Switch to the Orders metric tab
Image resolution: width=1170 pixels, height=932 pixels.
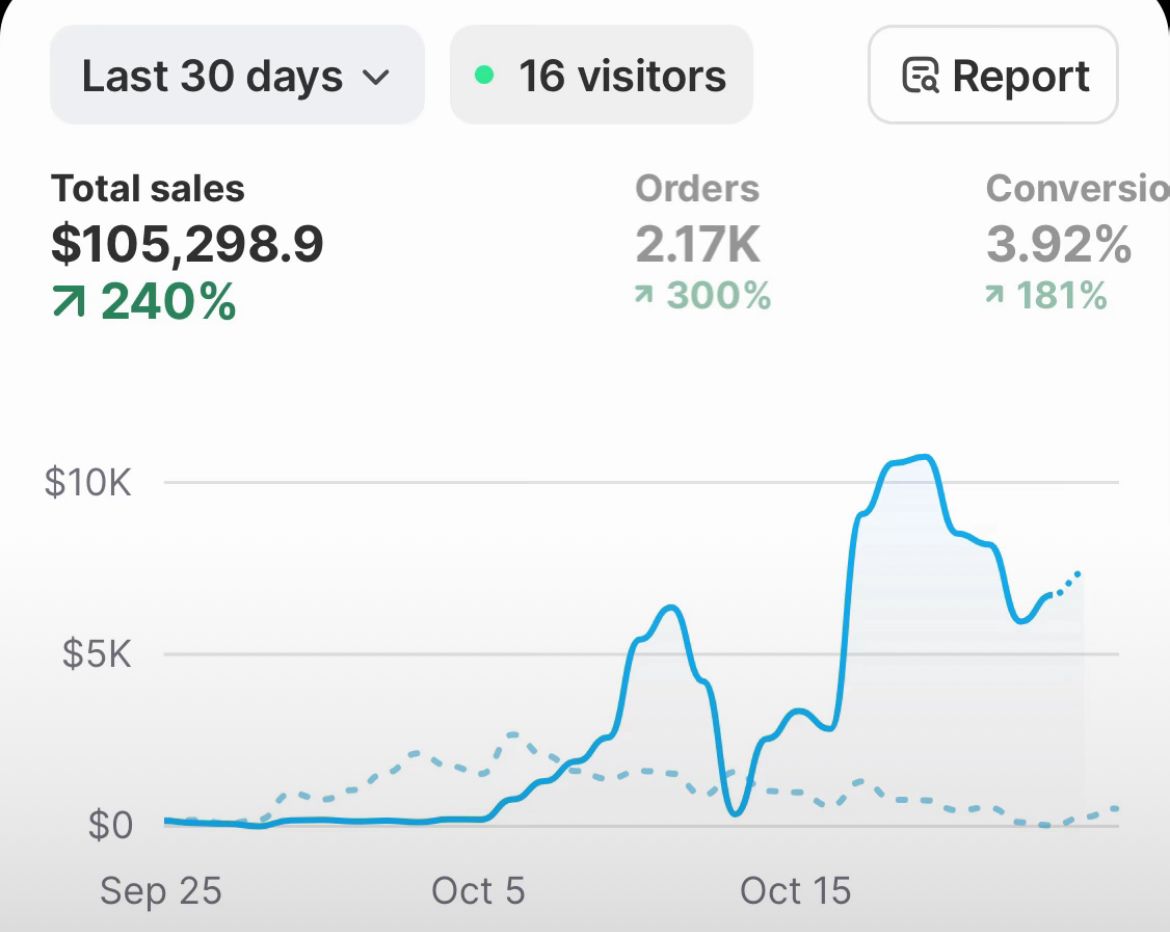(697, 189)
